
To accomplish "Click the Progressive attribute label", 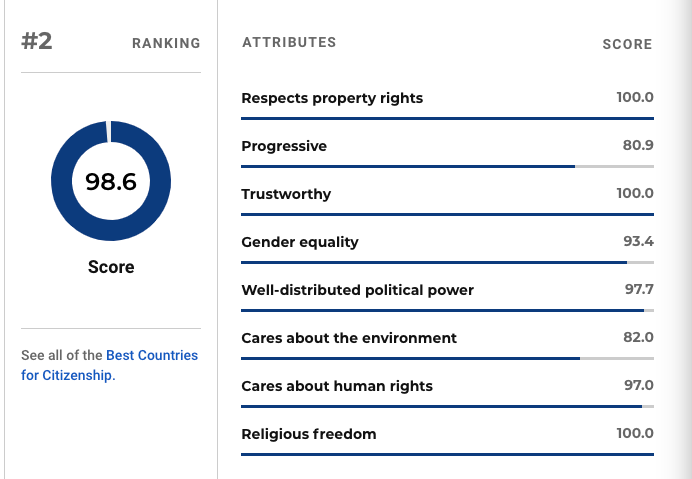I will tap(284, 146).
